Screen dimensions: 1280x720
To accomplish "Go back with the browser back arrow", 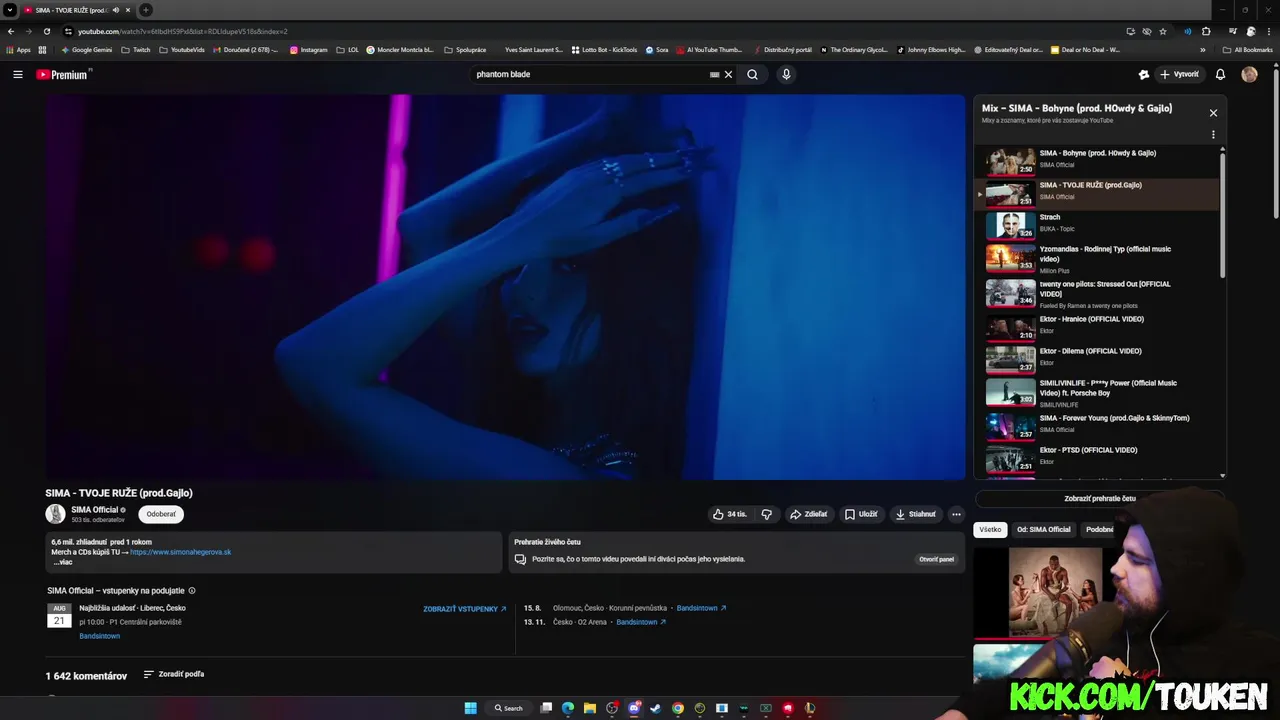I will pos(11,31).
